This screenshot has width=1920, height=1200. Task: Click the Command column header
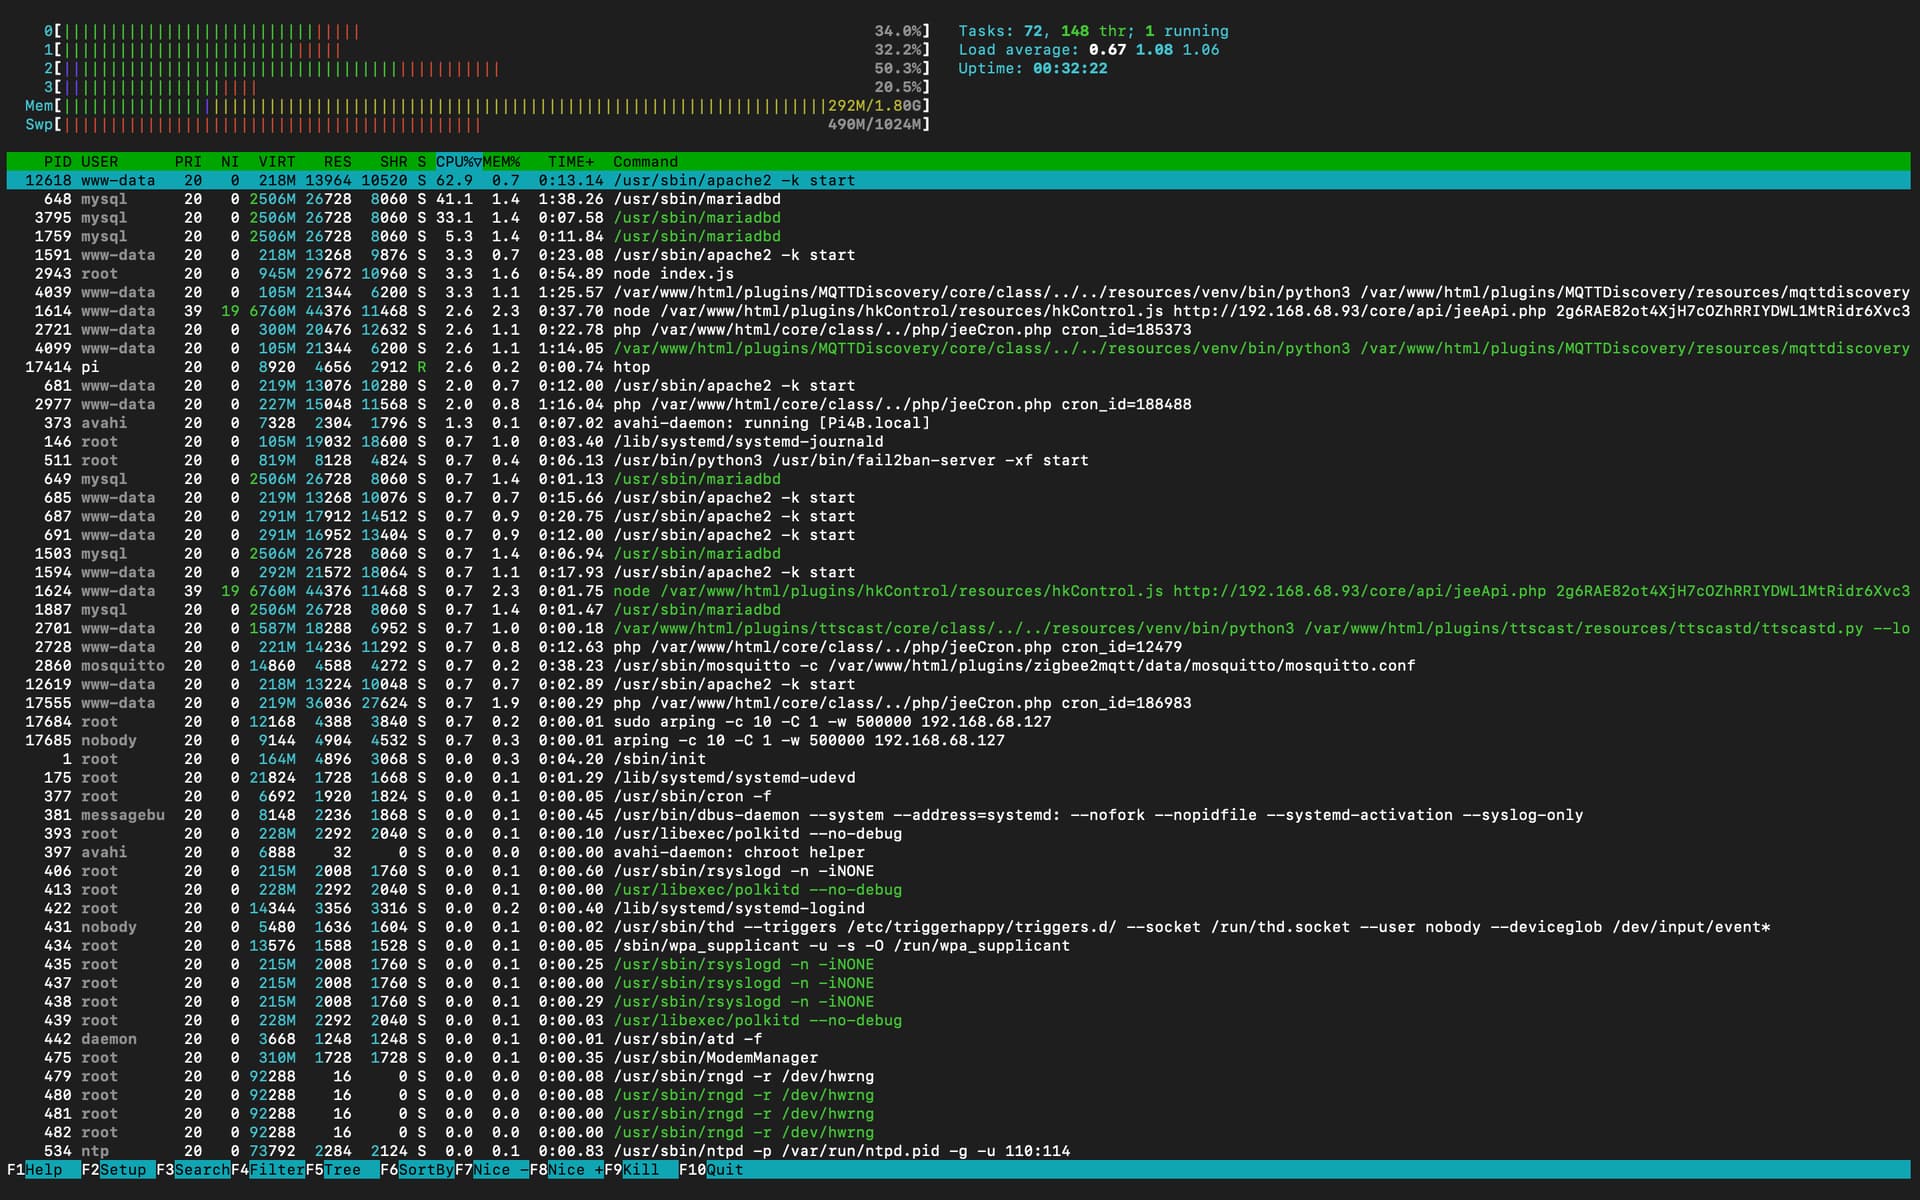pyautogui.click(x=645, y=161)
